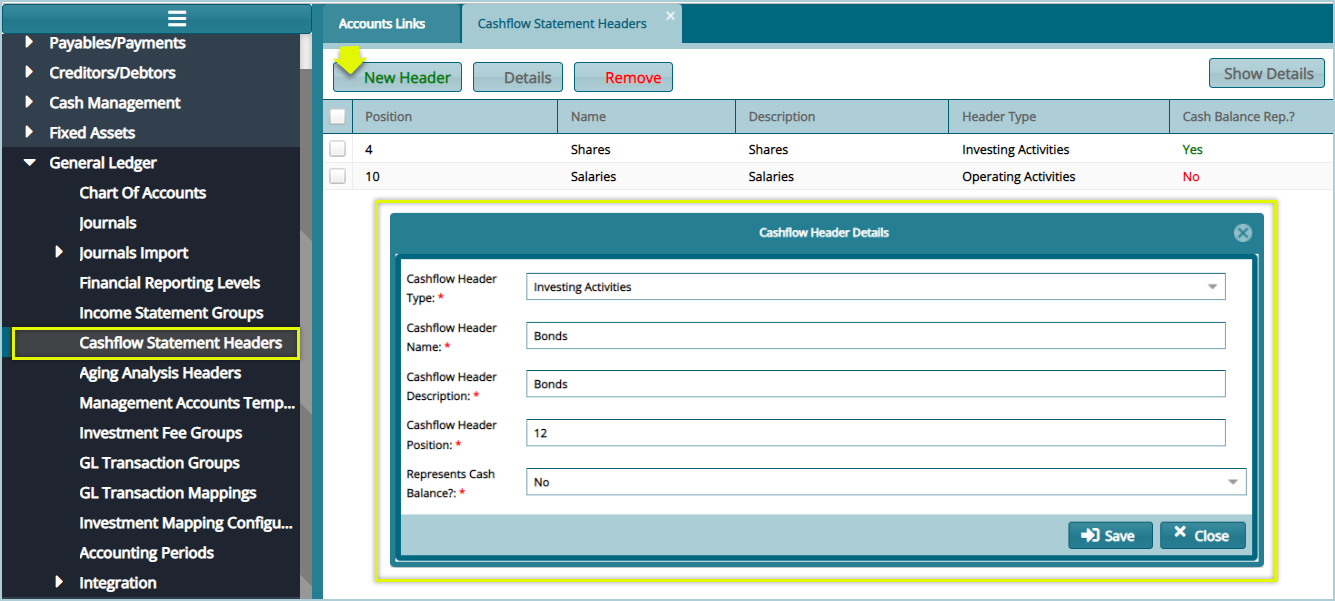Click the red No table value

click(1191, 177)
